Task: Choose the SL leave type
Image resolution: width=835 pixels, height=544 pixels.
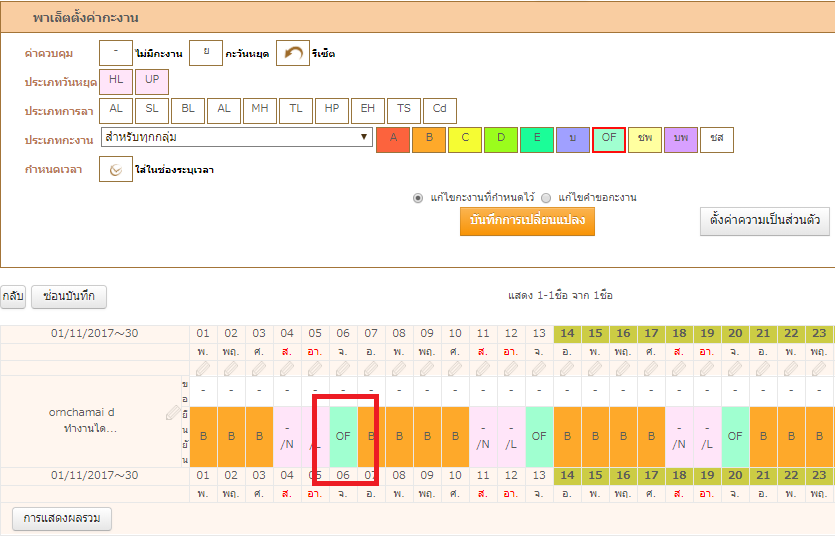Action: point(152,110)
